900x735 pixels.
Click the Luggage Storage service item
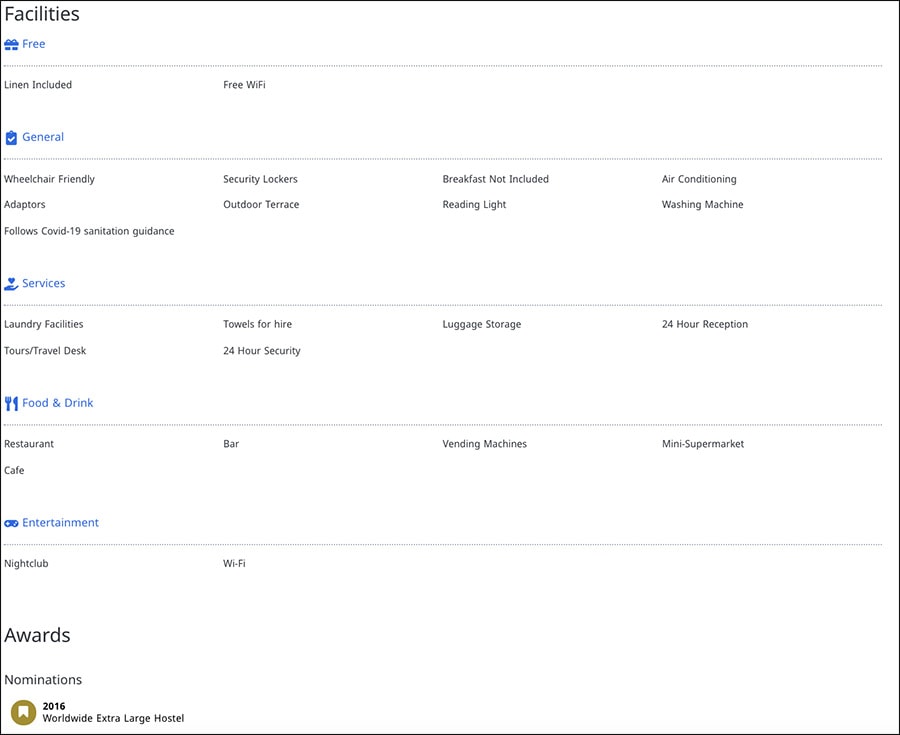click(482, 324)
